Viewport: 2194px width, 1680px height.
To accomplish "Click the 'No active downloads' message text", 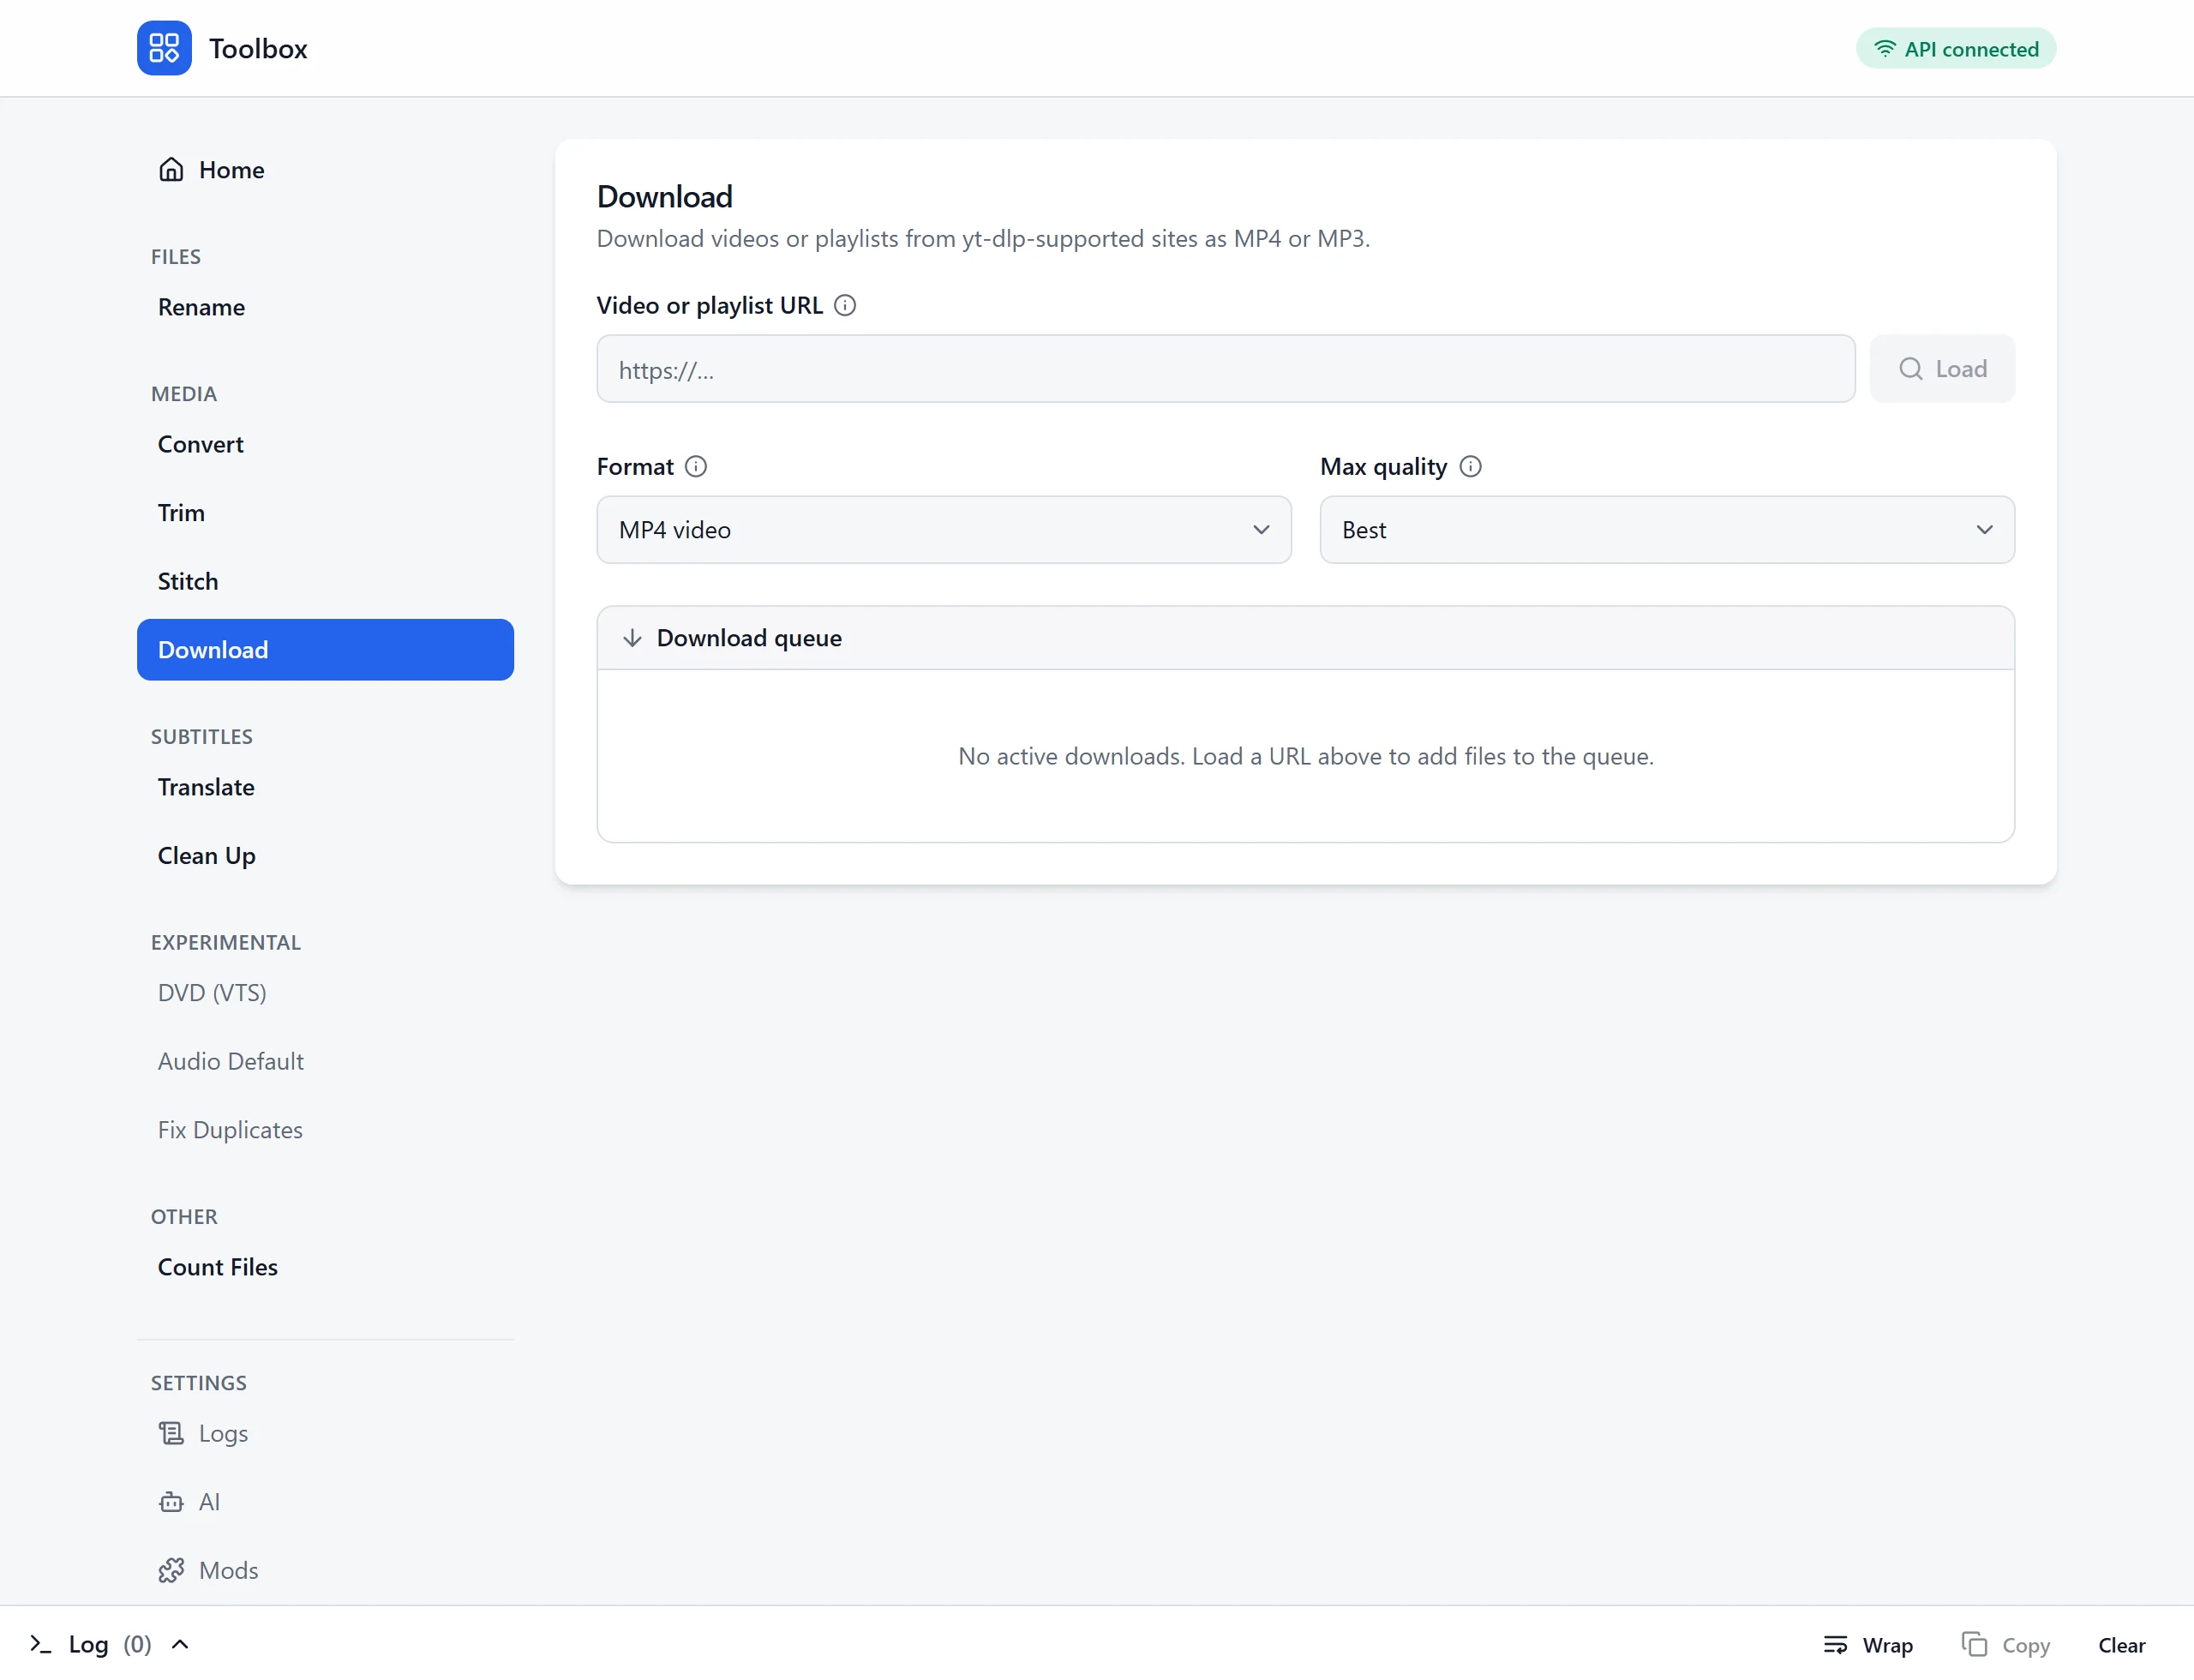I will (x=1306, y=756).
